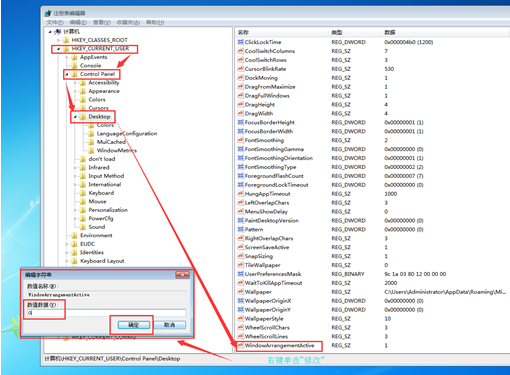The height and width of the screenshot is (375, 510).
Task: Select the PaintDesktopVersion value name
Action: click(272, 221)
